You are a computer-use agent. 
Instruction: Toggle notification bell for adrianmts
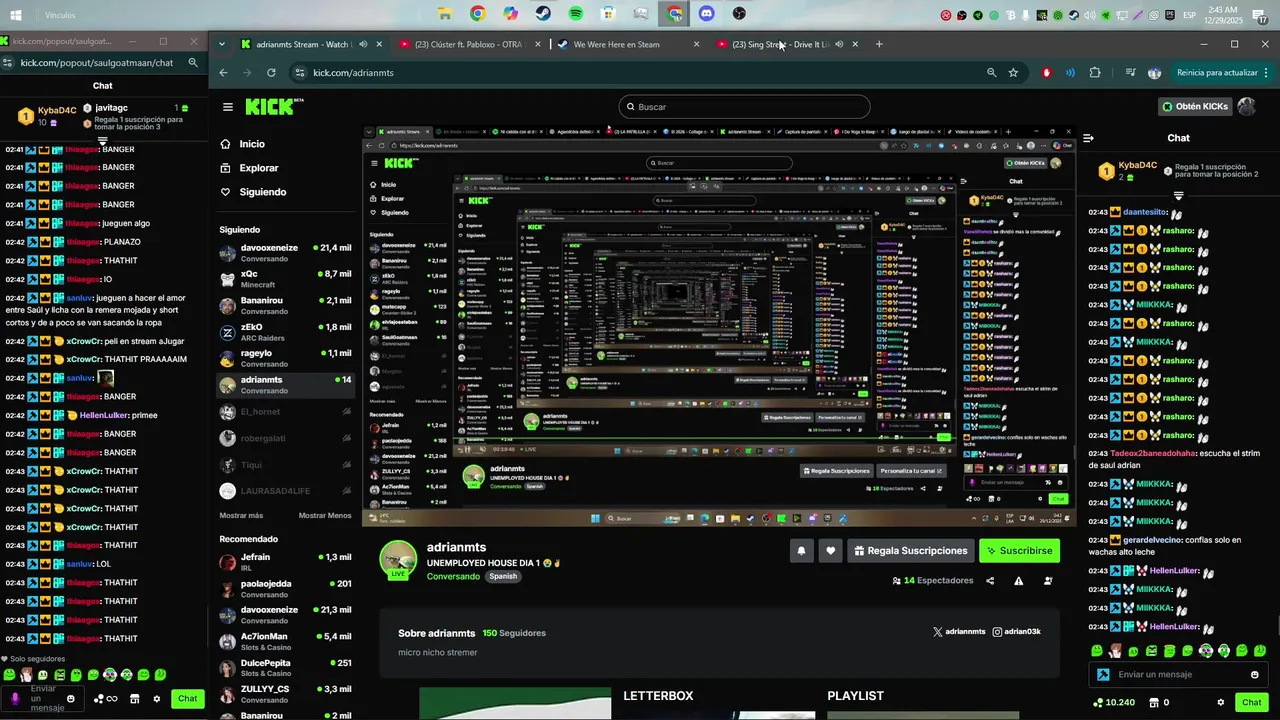[x=801, y=550]
